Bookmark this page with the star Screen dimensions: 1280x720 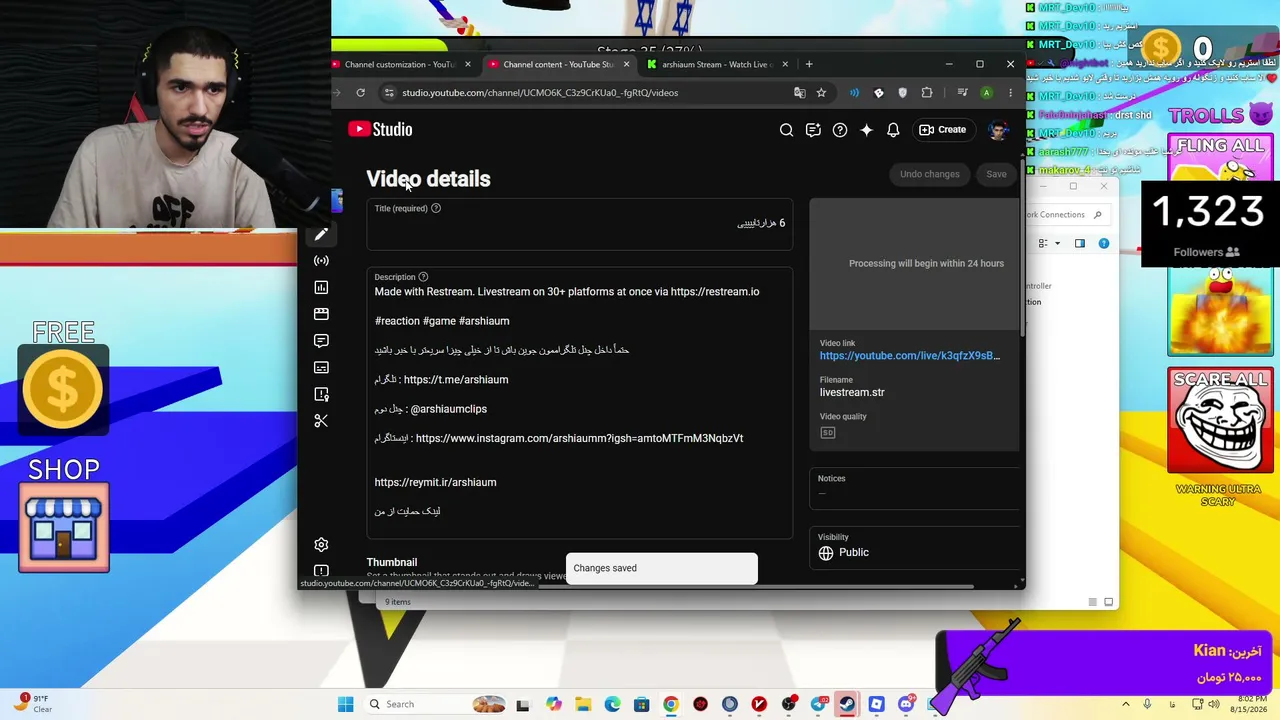[x=821, y=93]
